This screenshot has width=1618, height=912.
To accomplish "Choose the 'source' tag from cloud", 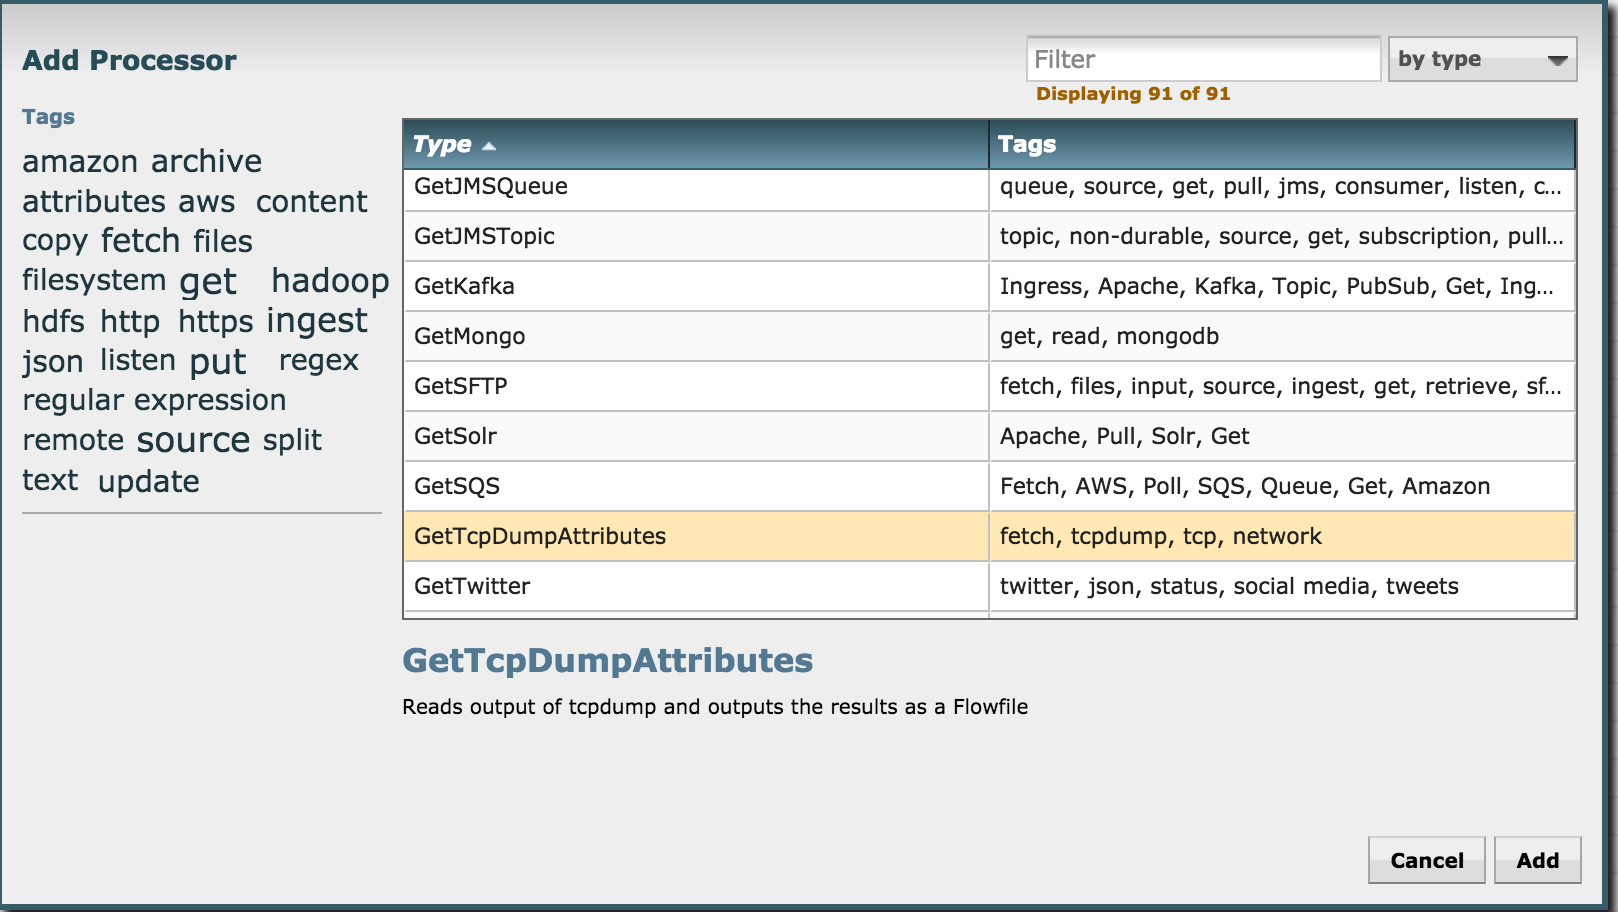I will [193, 441].
